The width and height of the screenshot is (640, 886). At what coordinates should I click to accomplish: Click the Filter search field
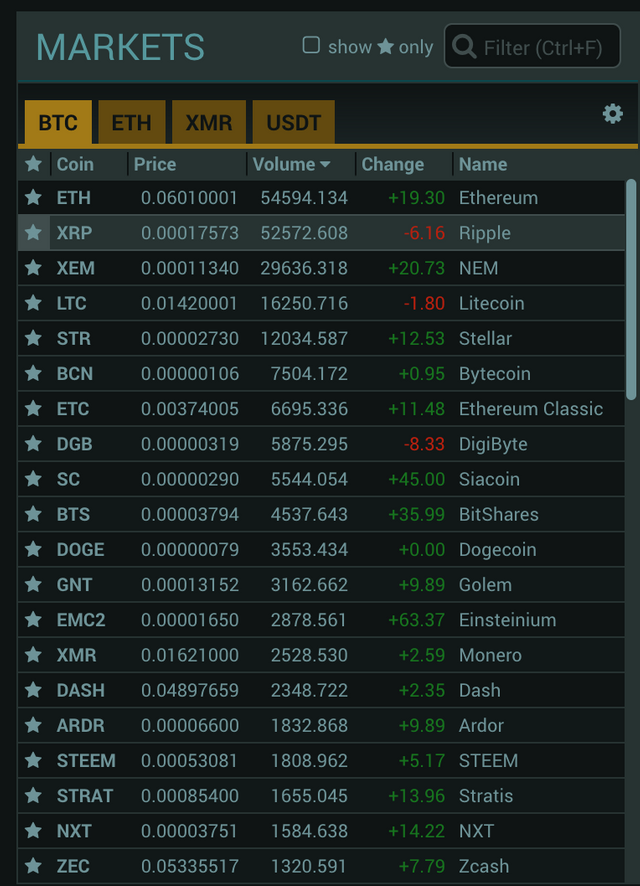(532, 46)
